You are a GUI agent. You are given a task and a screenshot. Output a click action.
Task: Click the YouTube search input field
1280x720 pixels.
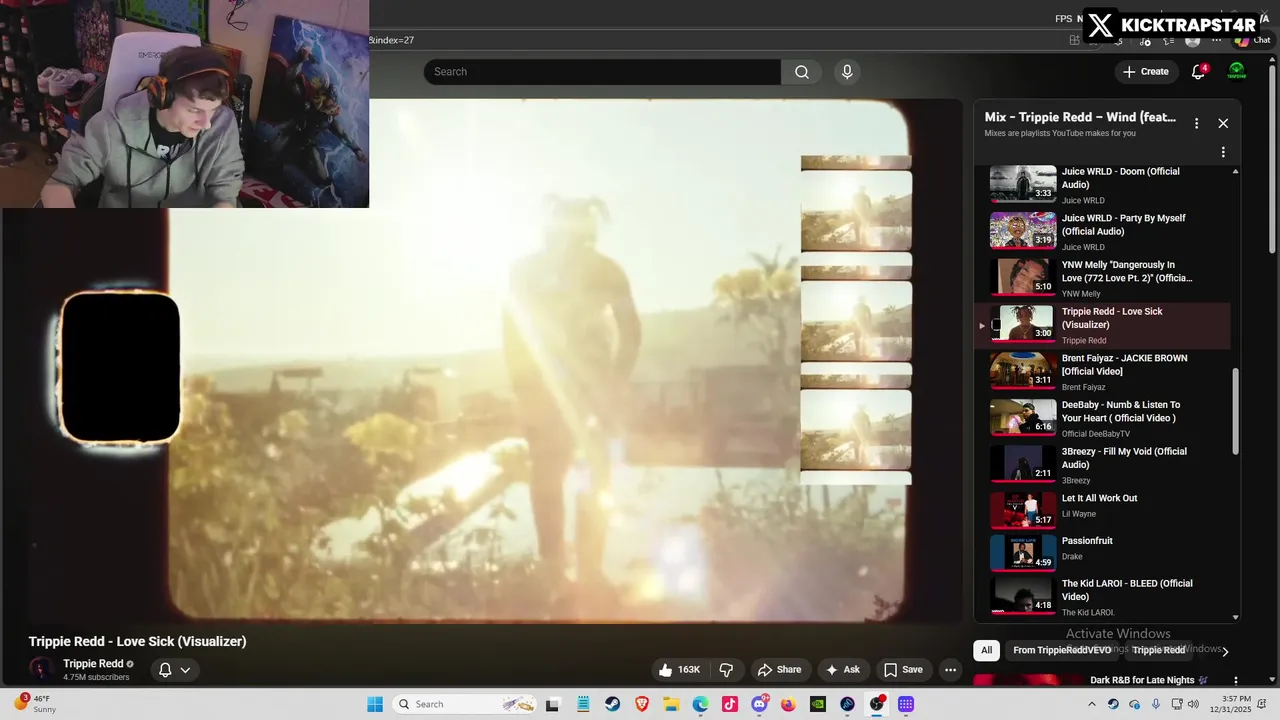(602, 72)
